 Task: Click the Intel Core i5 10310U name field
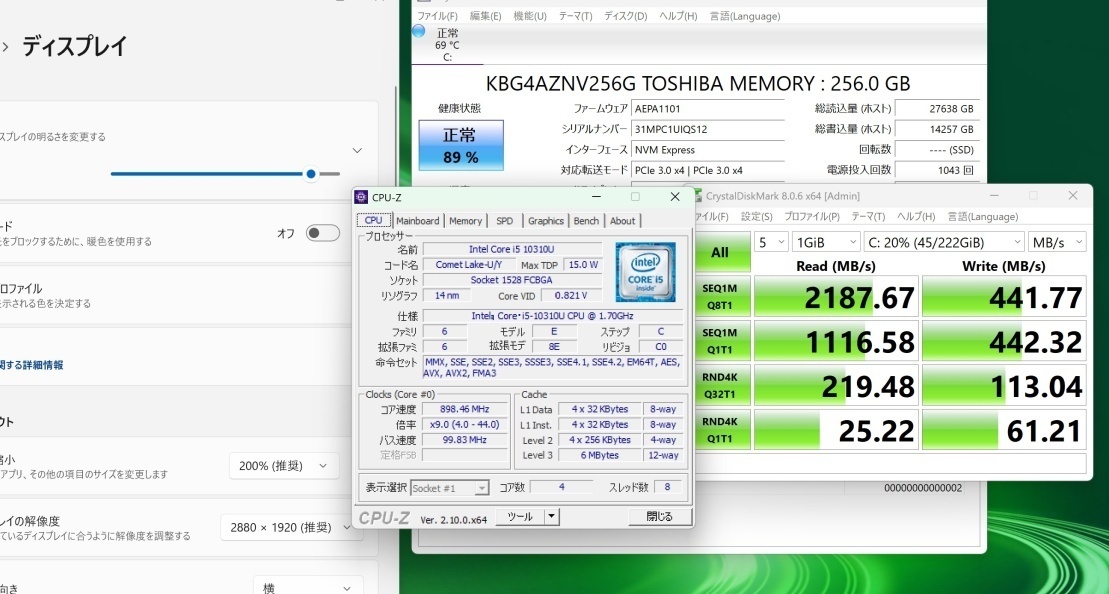click(x=512, y=249)
